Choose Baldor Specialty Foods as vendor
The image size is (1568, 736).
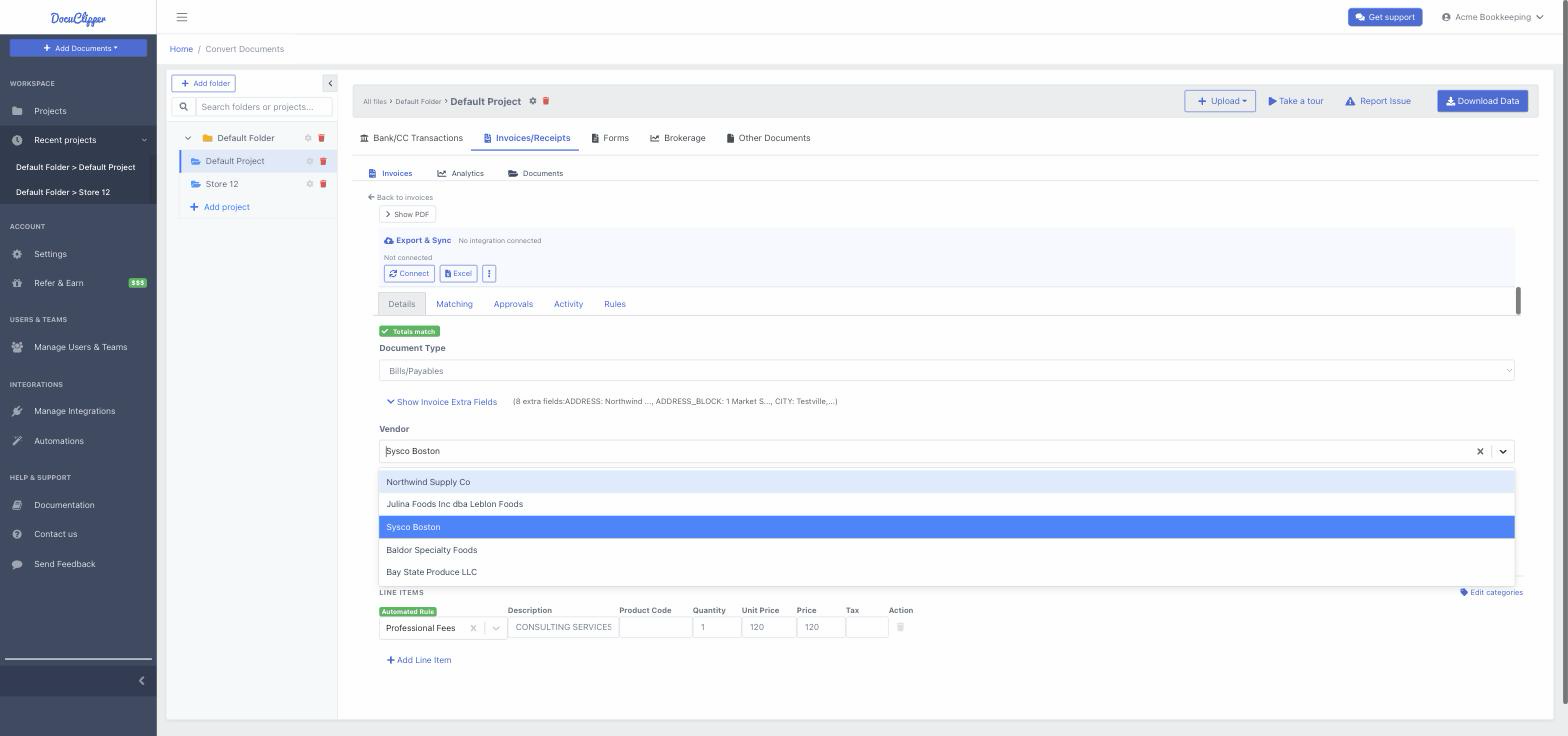click(x=946, y=550)
